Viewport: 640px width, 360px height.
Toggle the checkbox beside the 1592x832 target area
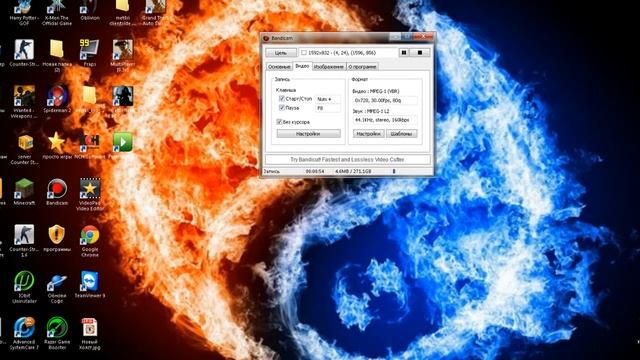point(304,53)
